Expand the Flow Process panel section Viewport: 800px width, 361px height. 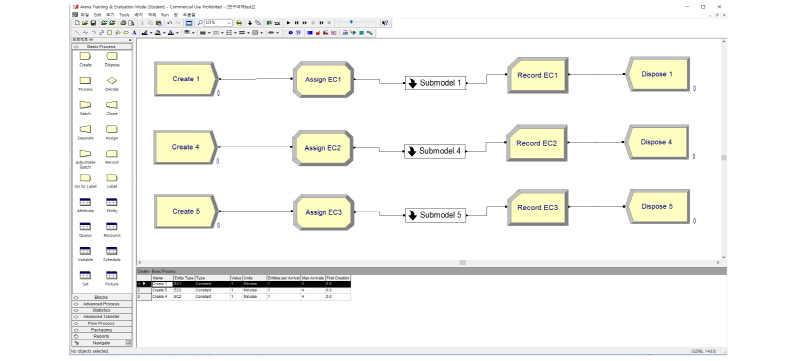(102, 323)
